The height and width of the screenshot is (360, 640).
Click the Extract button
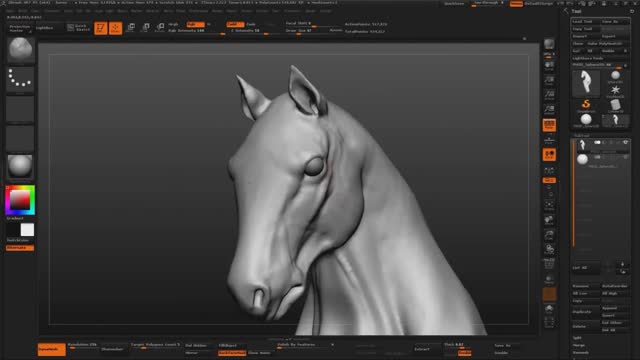[x=422, y=349]
